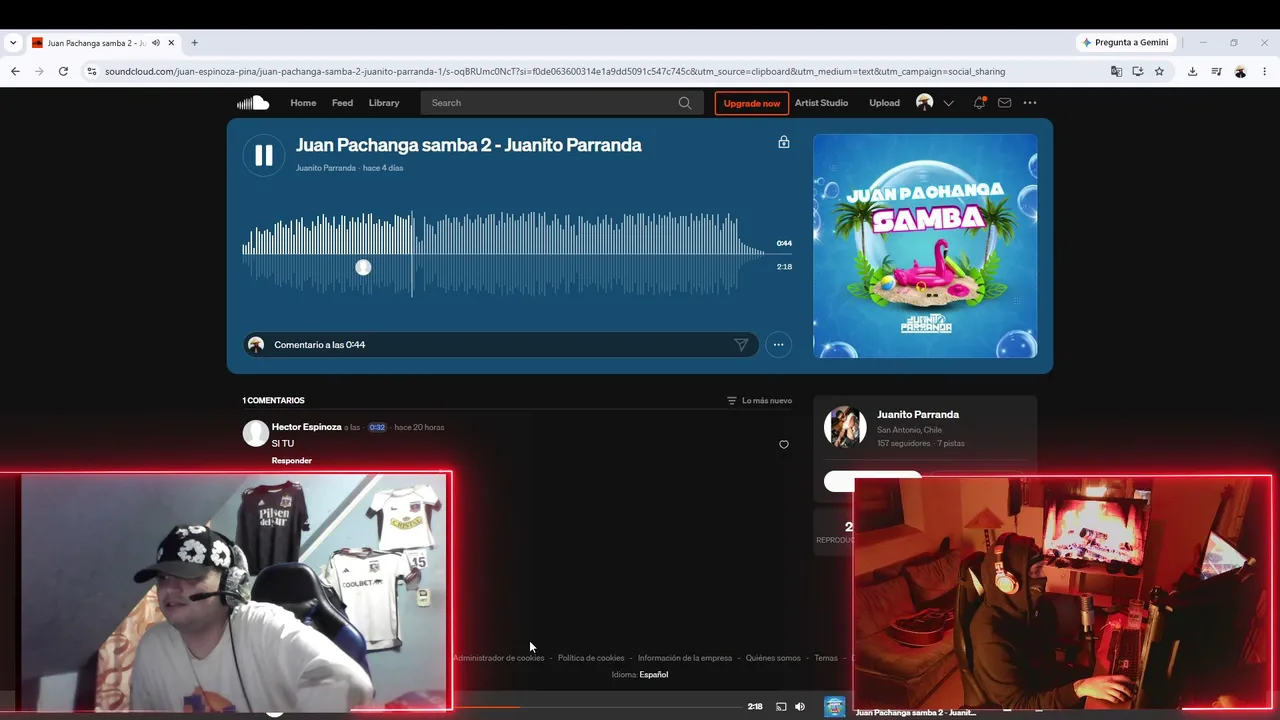Like Hector Espinoza's comment heart
Image resolution: width=1280 pixels, height=720 pixels.
click(x=784, y=445)
